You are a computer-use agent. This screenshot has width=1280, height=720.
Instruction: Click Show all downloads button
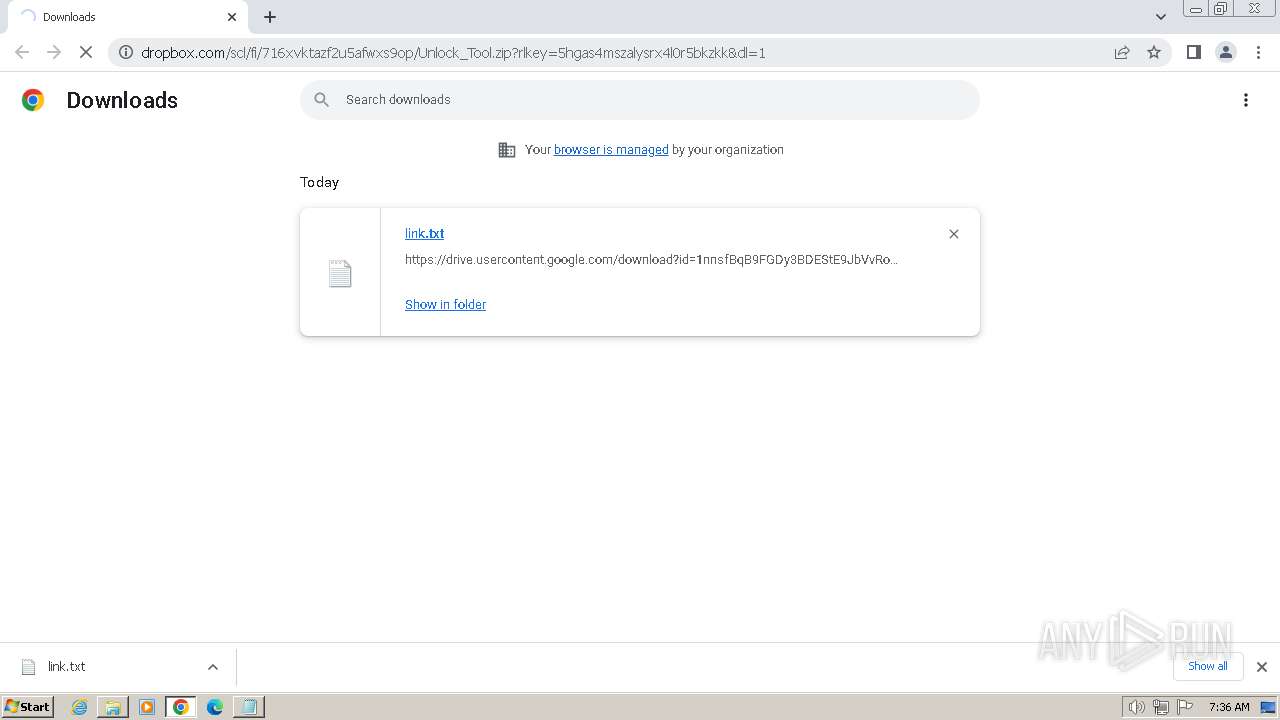click(x=1208, y=666)
